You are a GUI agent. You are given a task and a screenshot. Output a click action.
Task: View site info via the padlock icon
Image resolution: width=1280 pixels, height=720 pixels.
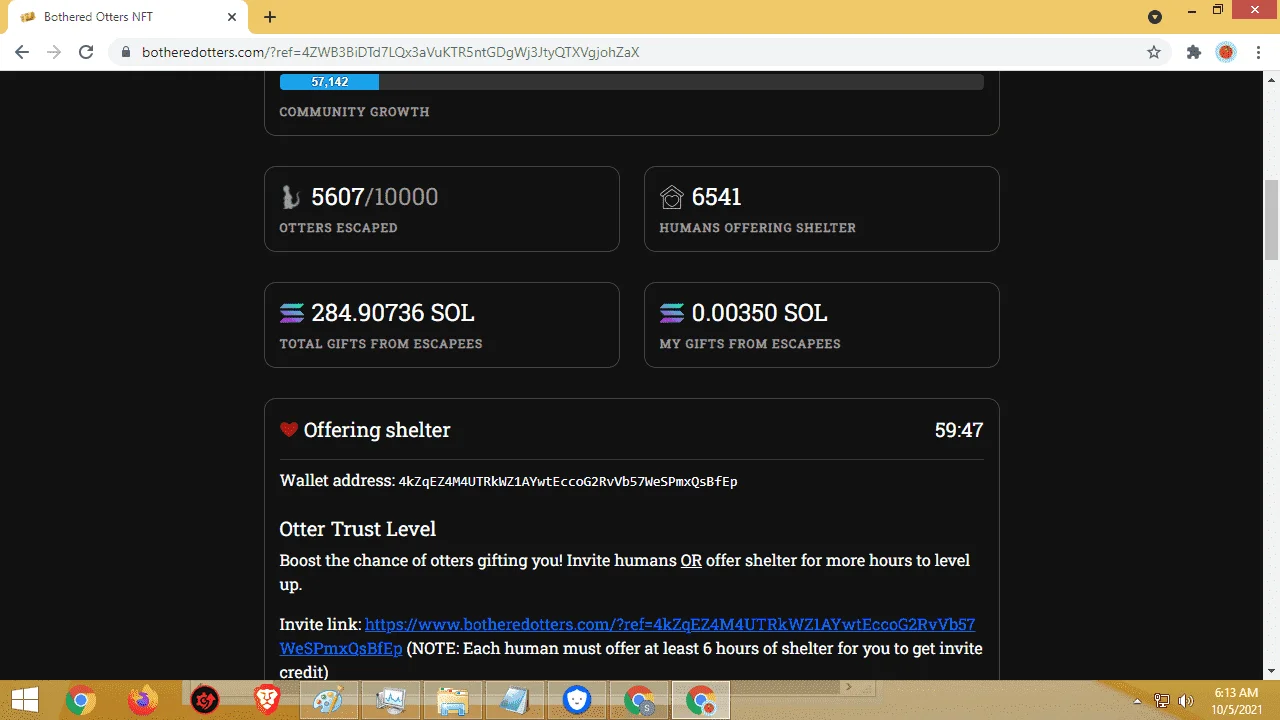tap(126, 52)
